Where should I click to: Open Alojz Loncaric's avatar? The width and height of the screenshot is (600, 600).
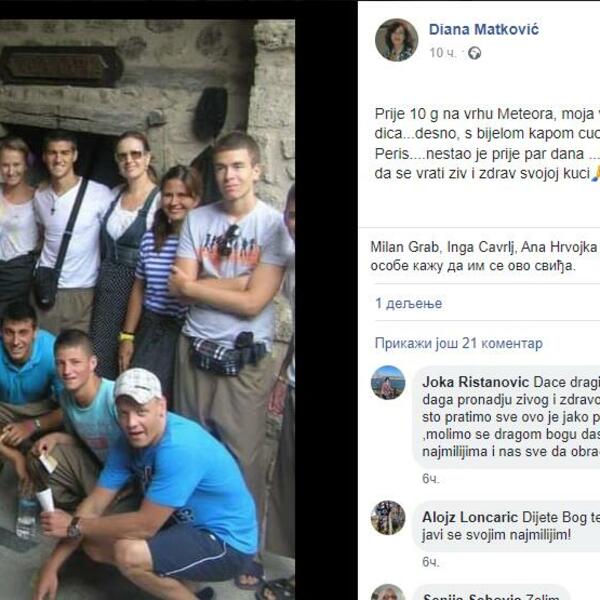pos(388,517)
